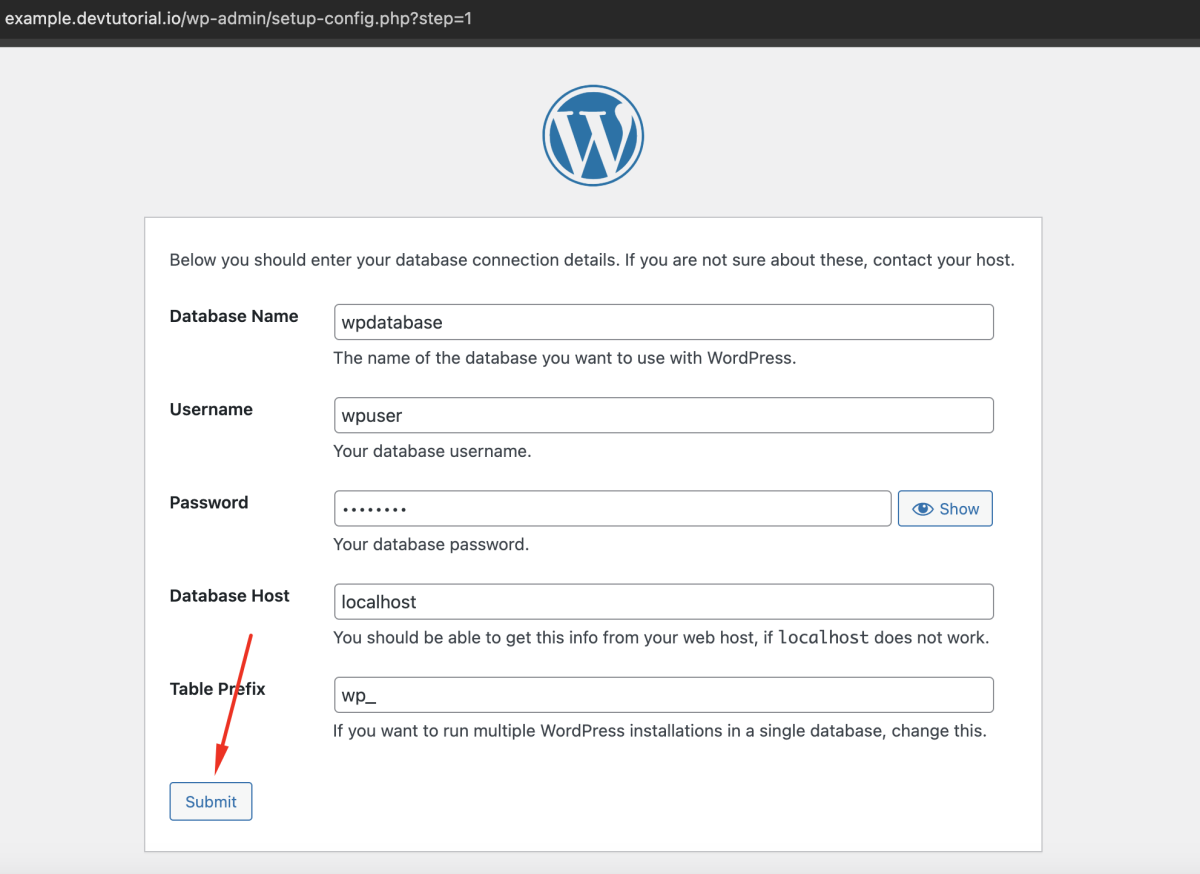Screen dimensions: 1200x874
Task: Click the Password field label
Action: [209, 502]
